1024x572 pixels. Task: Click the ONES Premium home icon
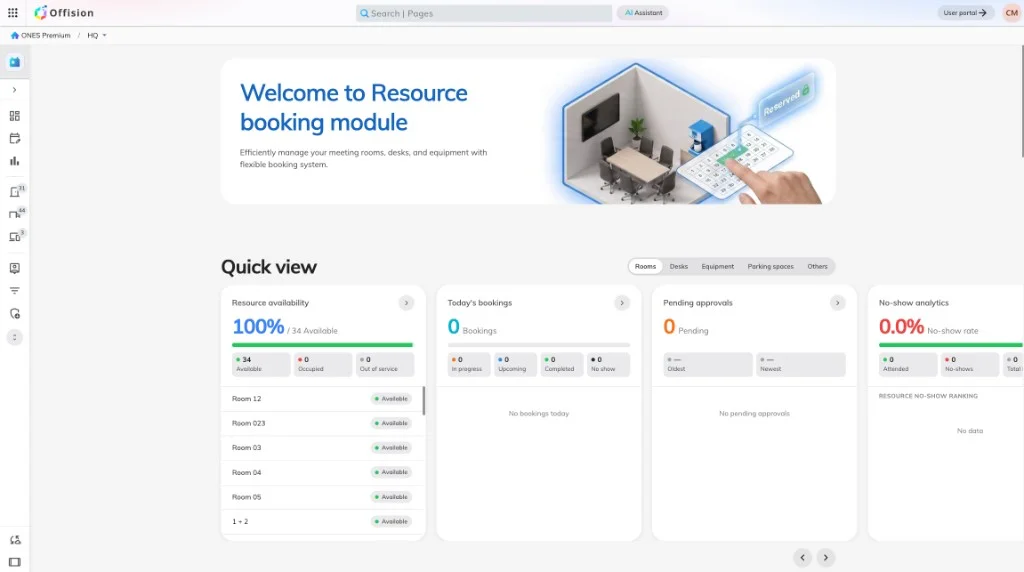(14, 35)
